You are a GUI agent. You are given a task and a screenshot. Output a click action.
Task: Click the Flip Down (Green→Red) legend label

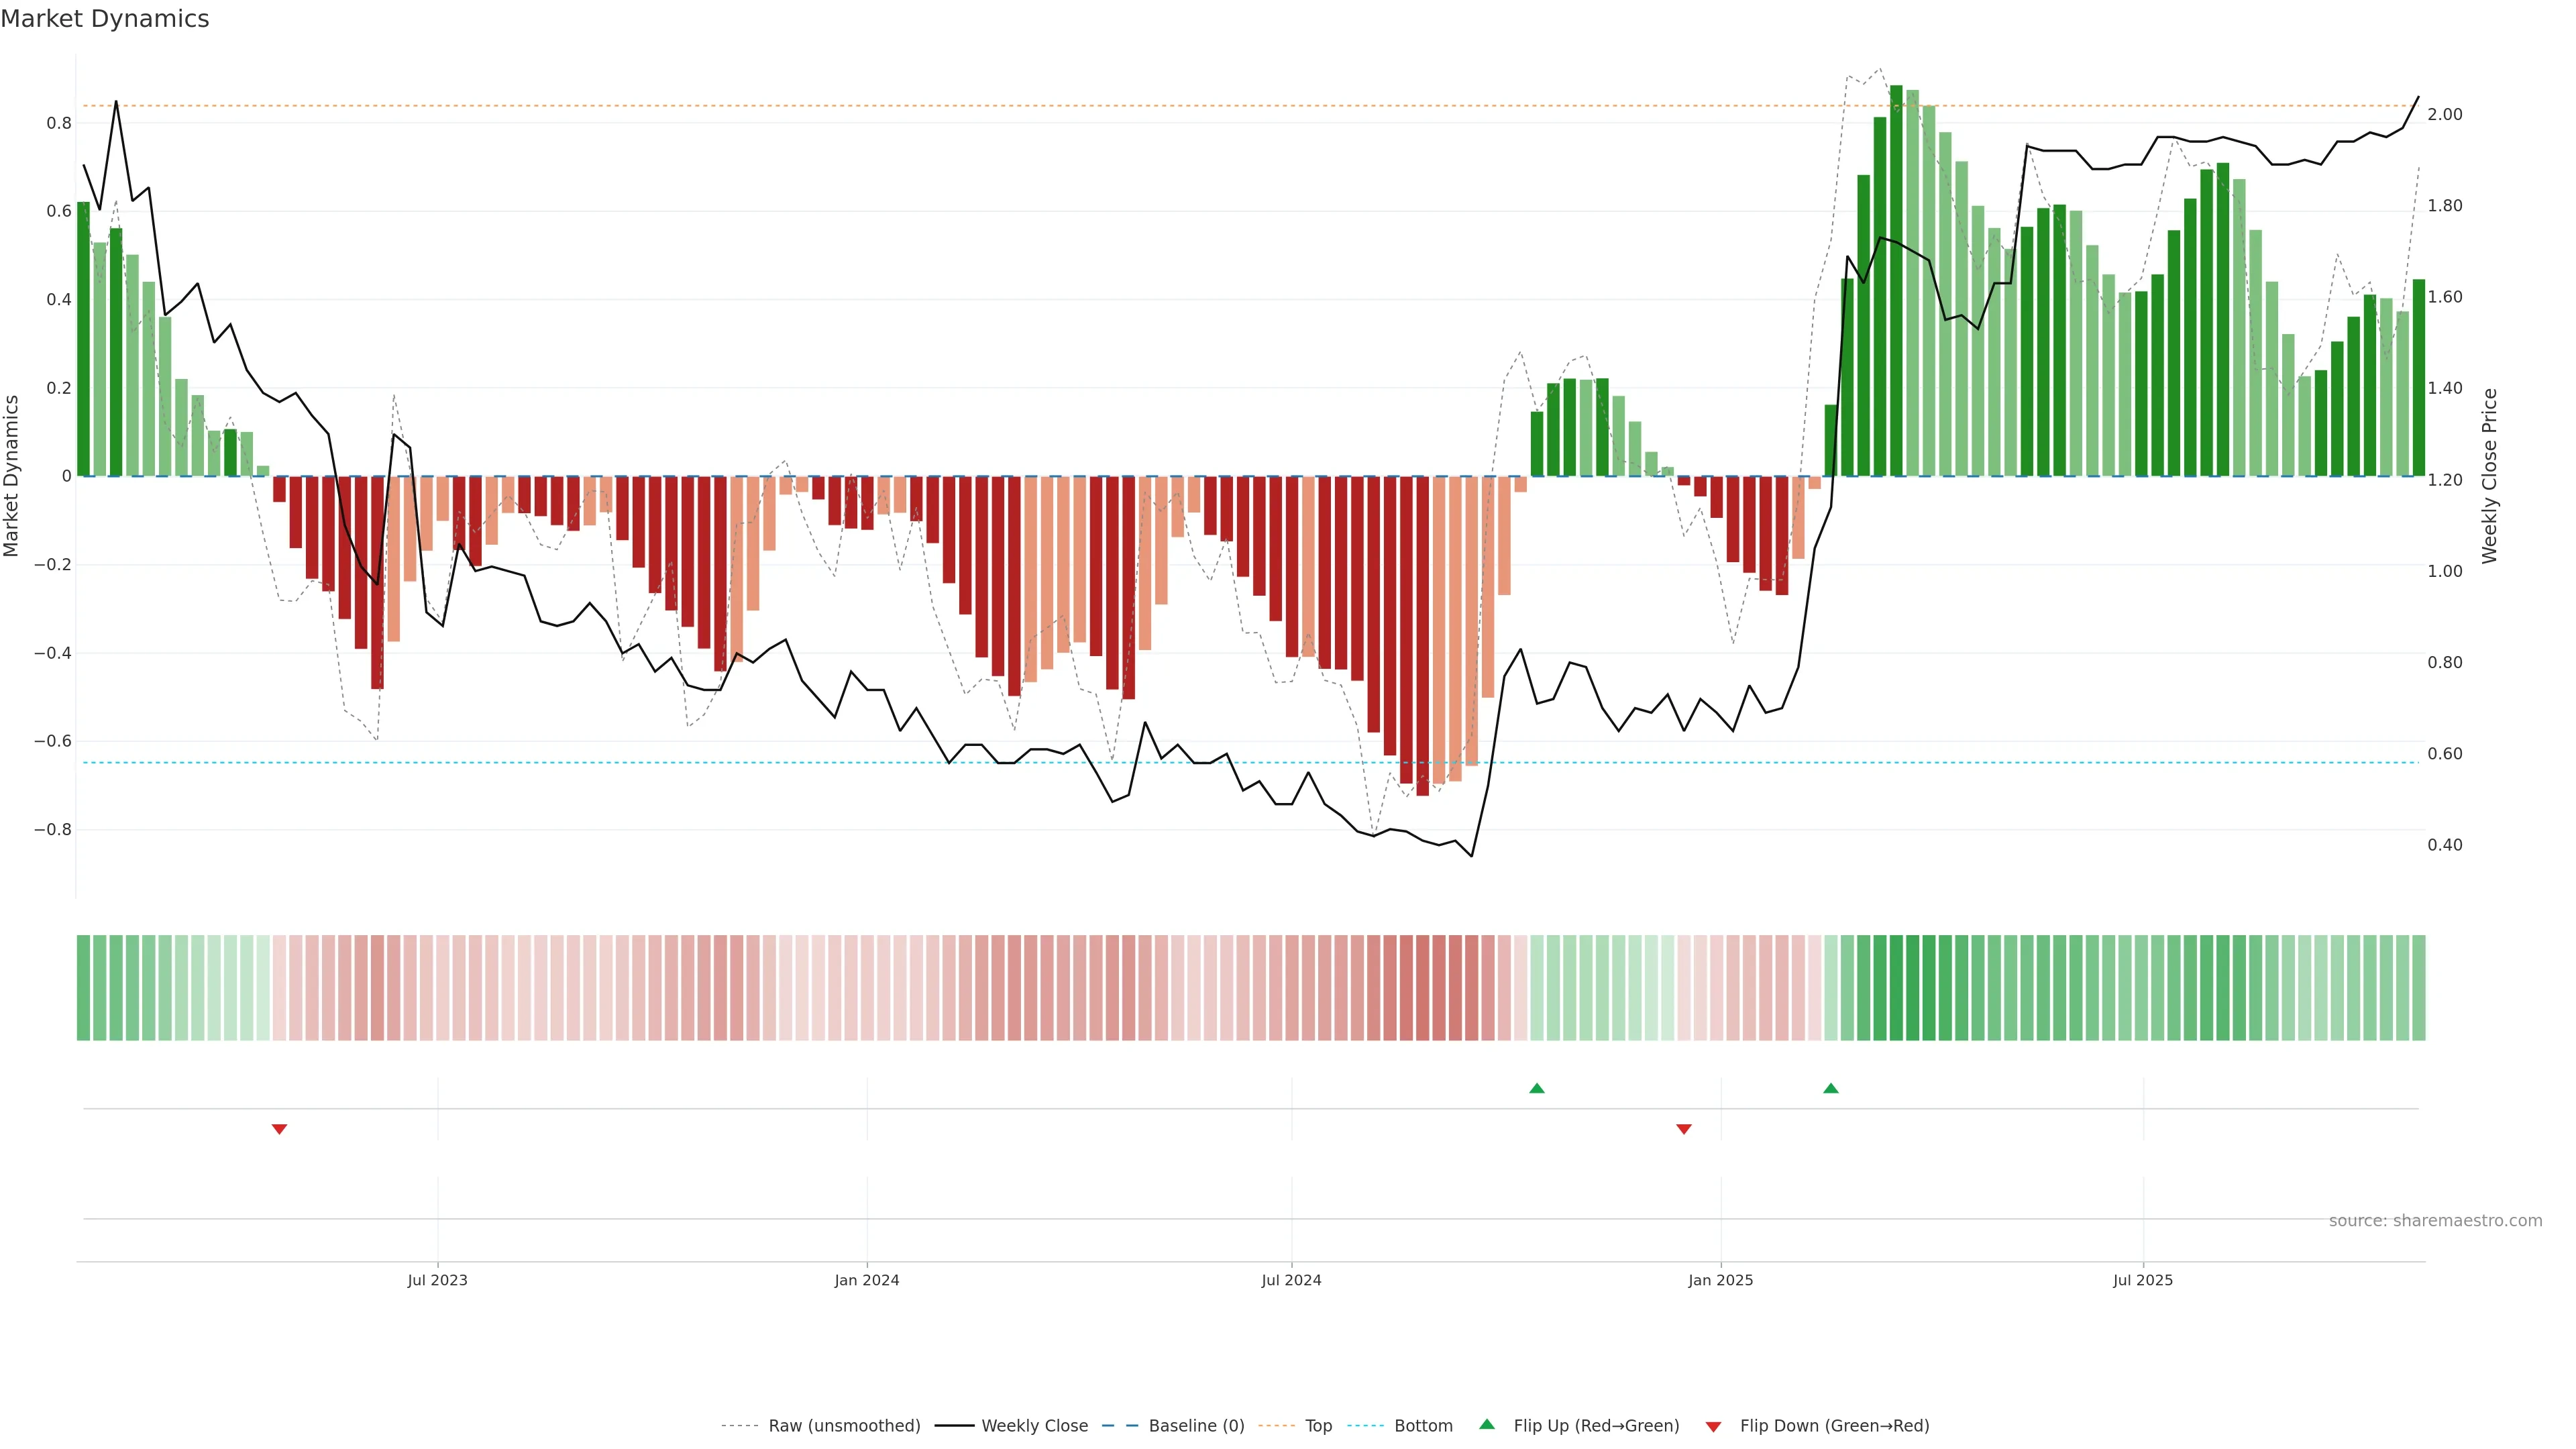pyautogui.click(x=1834, y=1426)
